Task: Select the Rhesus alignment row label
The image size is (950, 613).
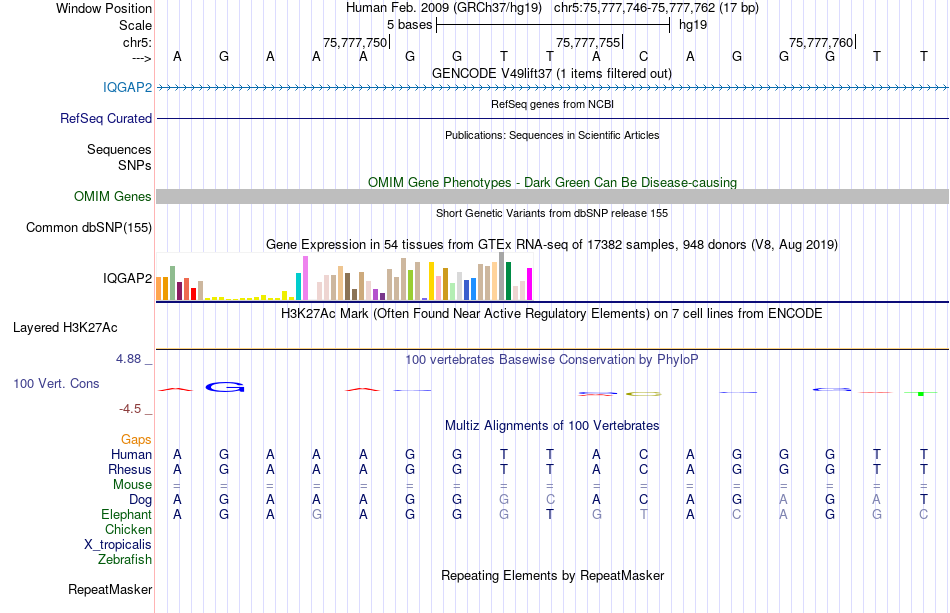Action: click(130, 469)
